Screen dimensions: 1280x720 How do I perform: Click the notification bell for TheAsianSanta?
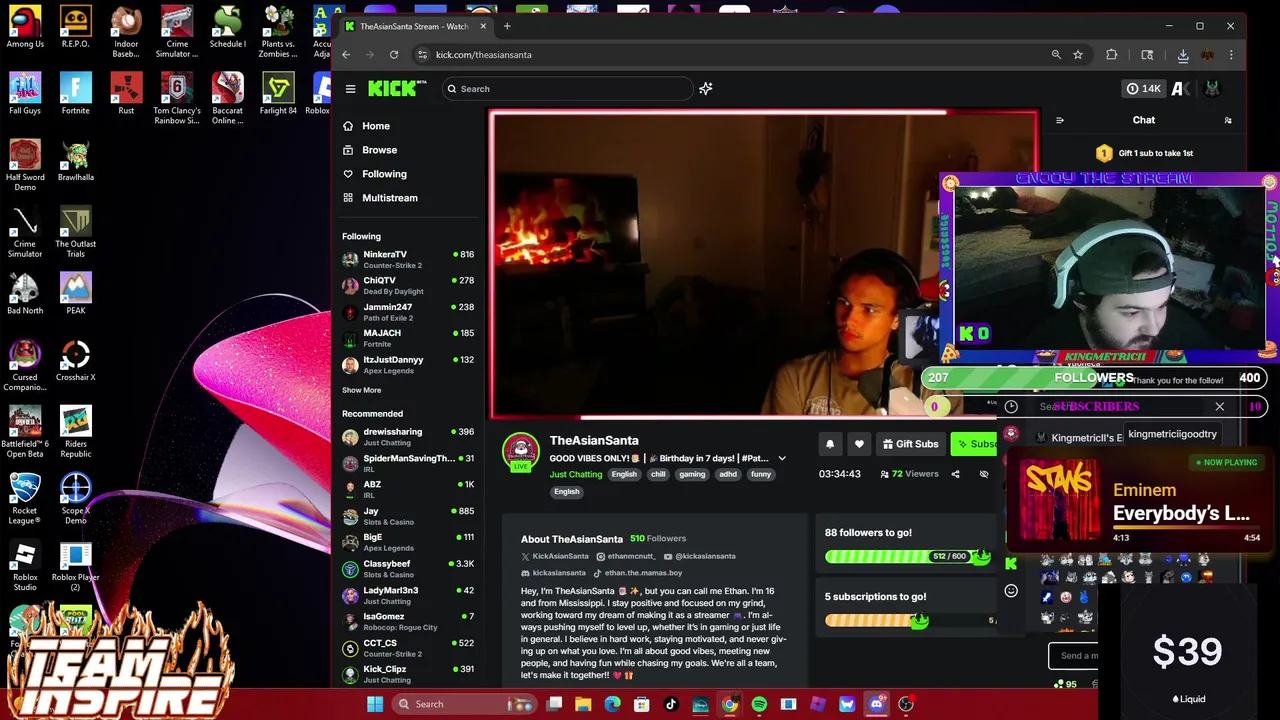(x=830, y=444)
